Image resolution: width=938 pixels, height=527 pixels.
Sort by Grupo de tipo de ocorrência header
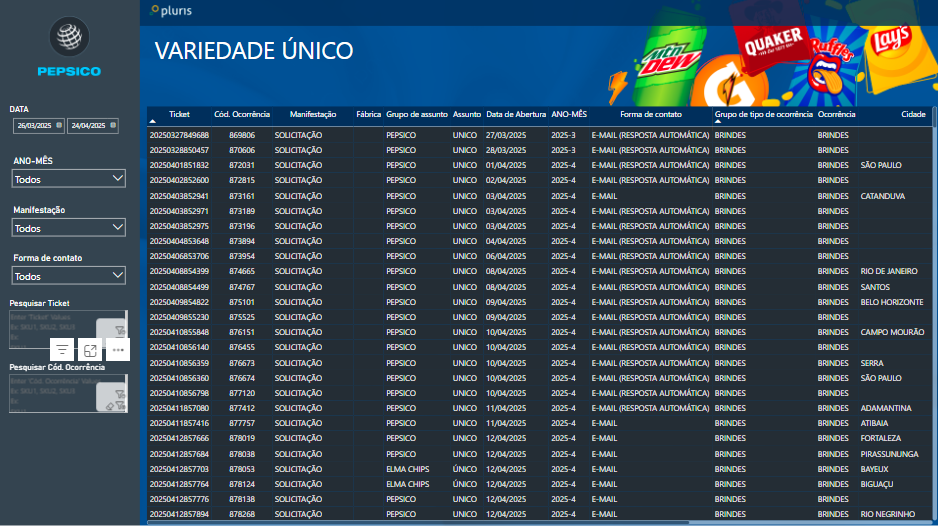[x=763, y=114]
